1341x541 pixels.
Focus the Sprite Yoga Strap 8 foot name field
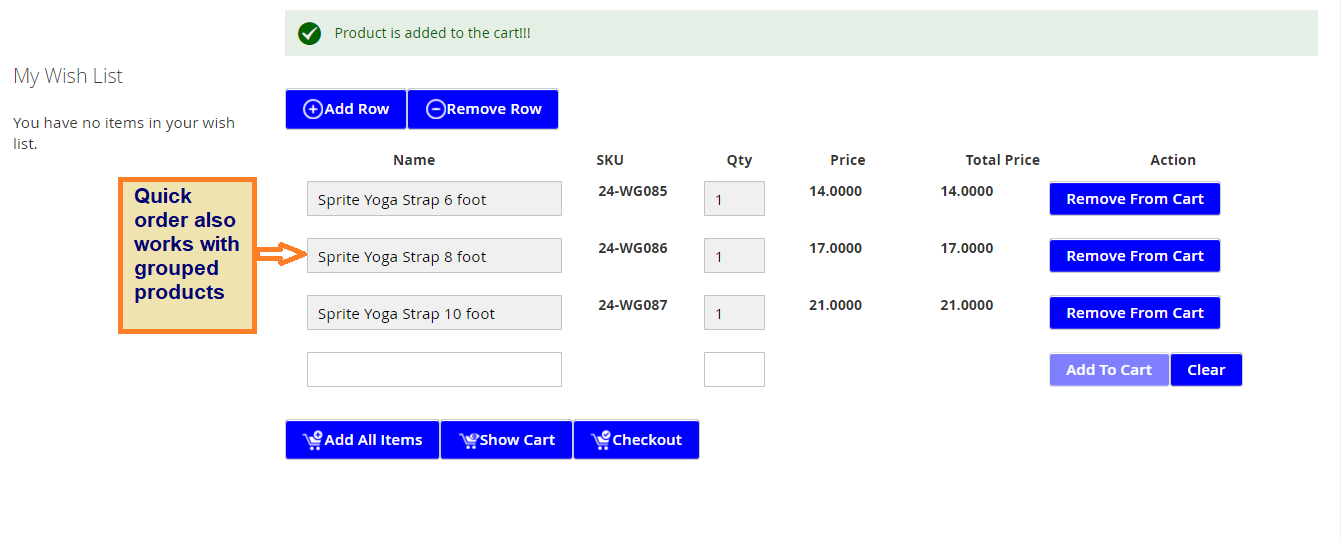click(434, 256)
